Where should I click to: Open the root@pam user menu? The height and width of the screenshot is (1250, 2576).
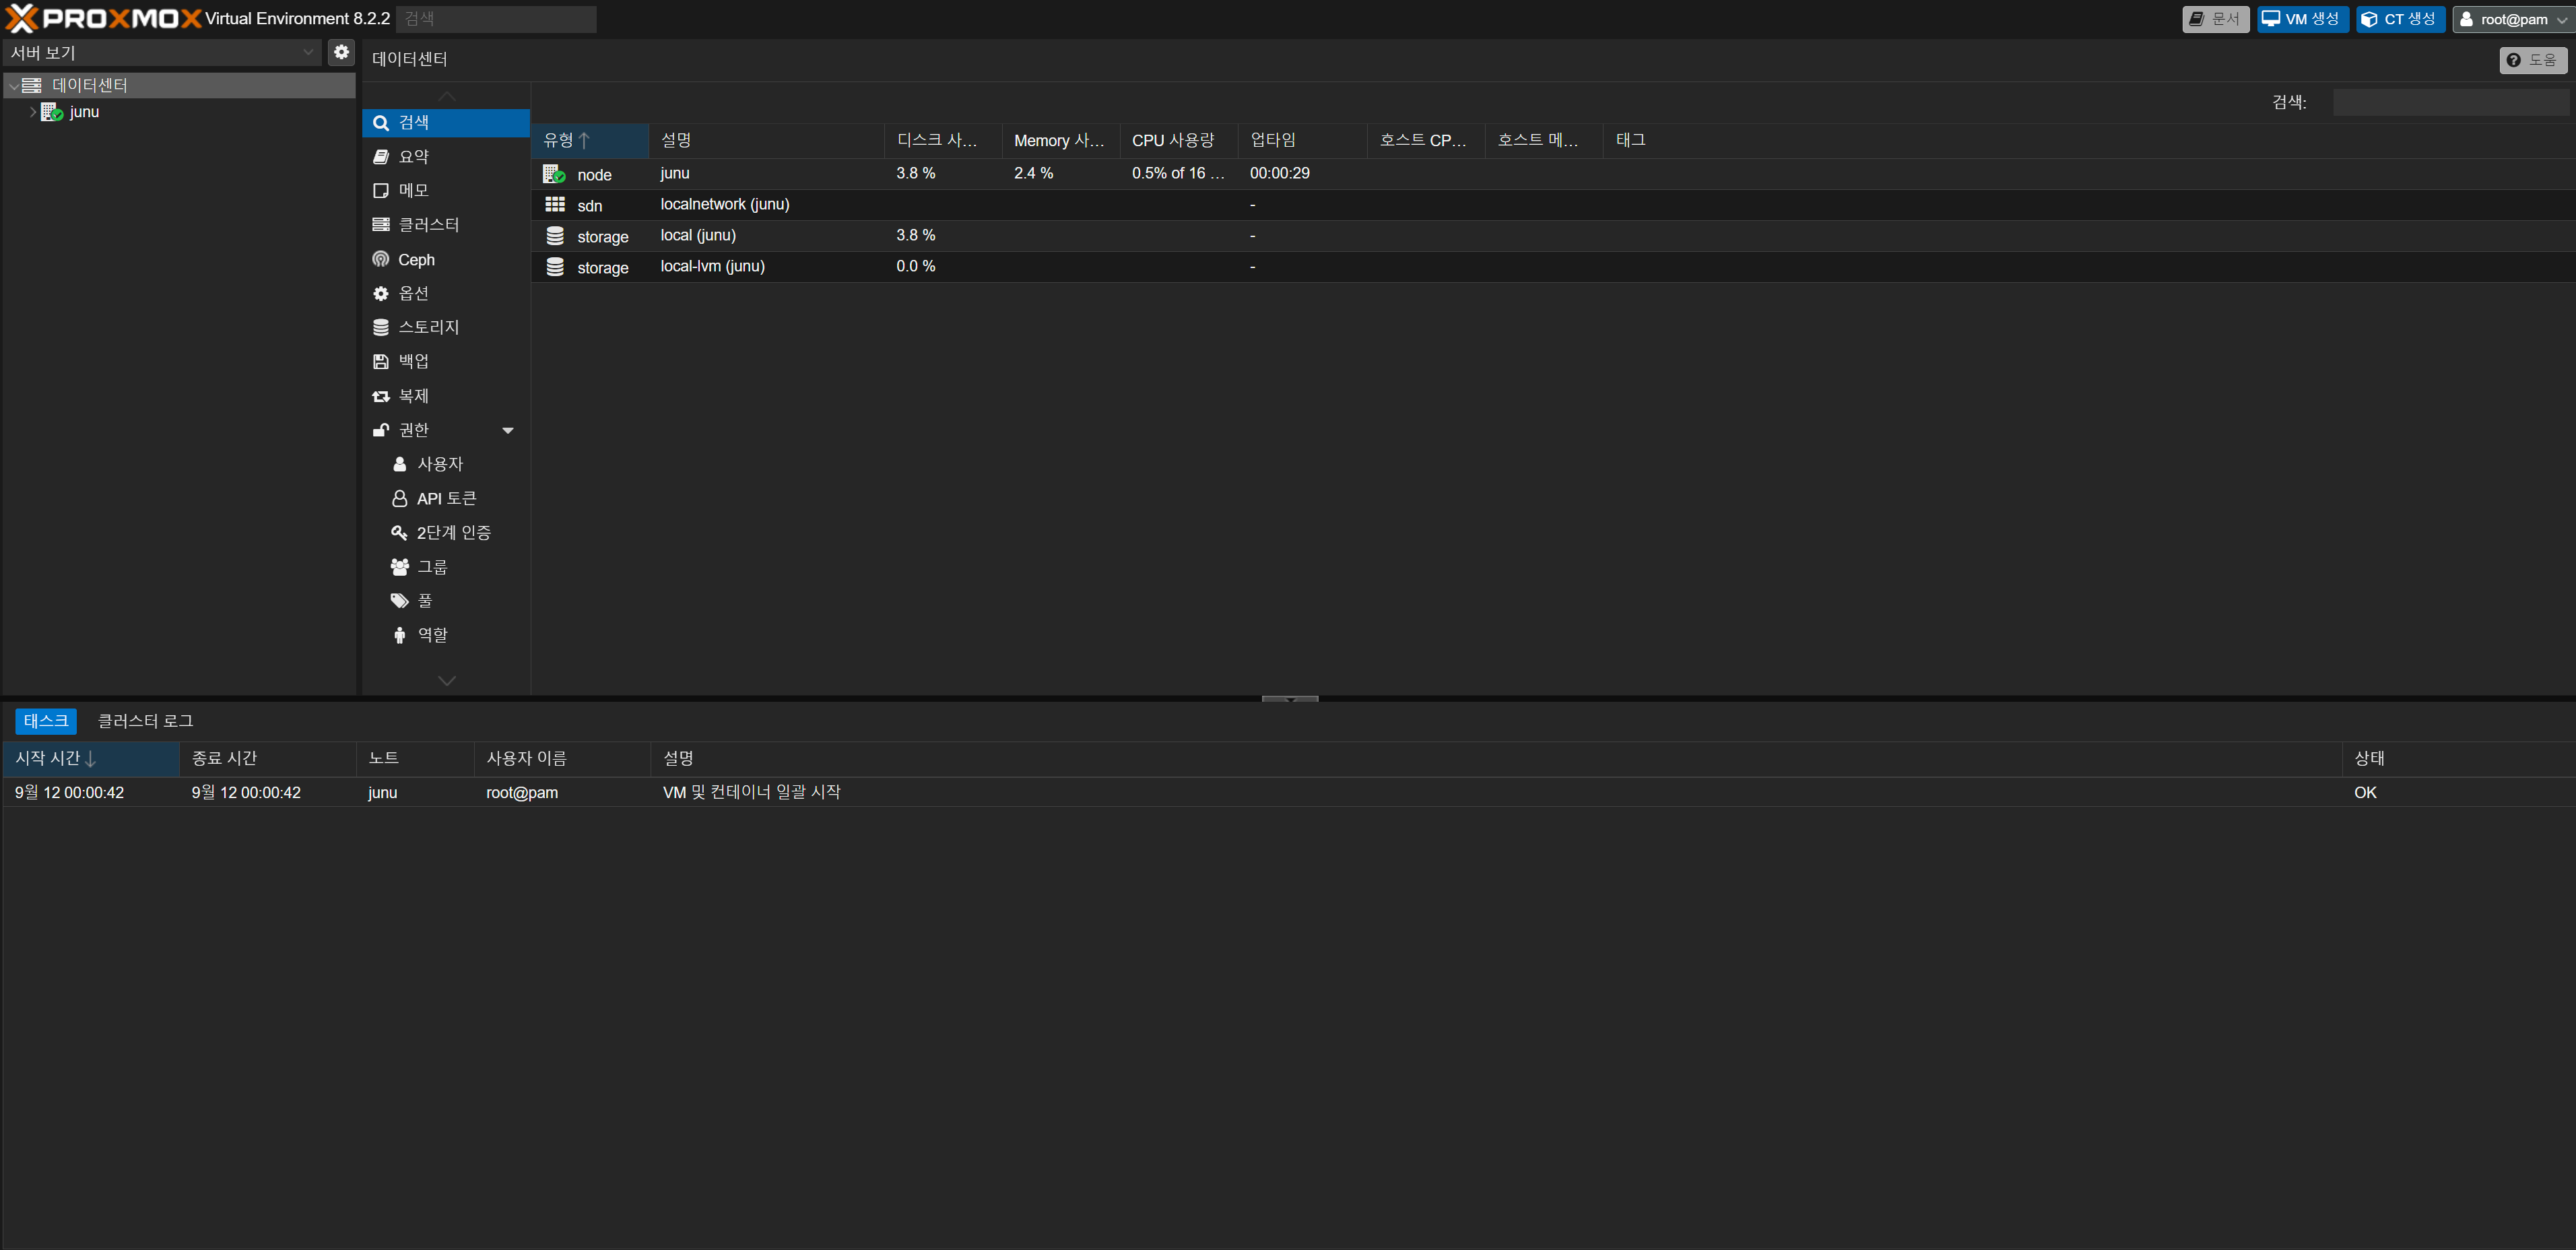(x=2511, y=19)
